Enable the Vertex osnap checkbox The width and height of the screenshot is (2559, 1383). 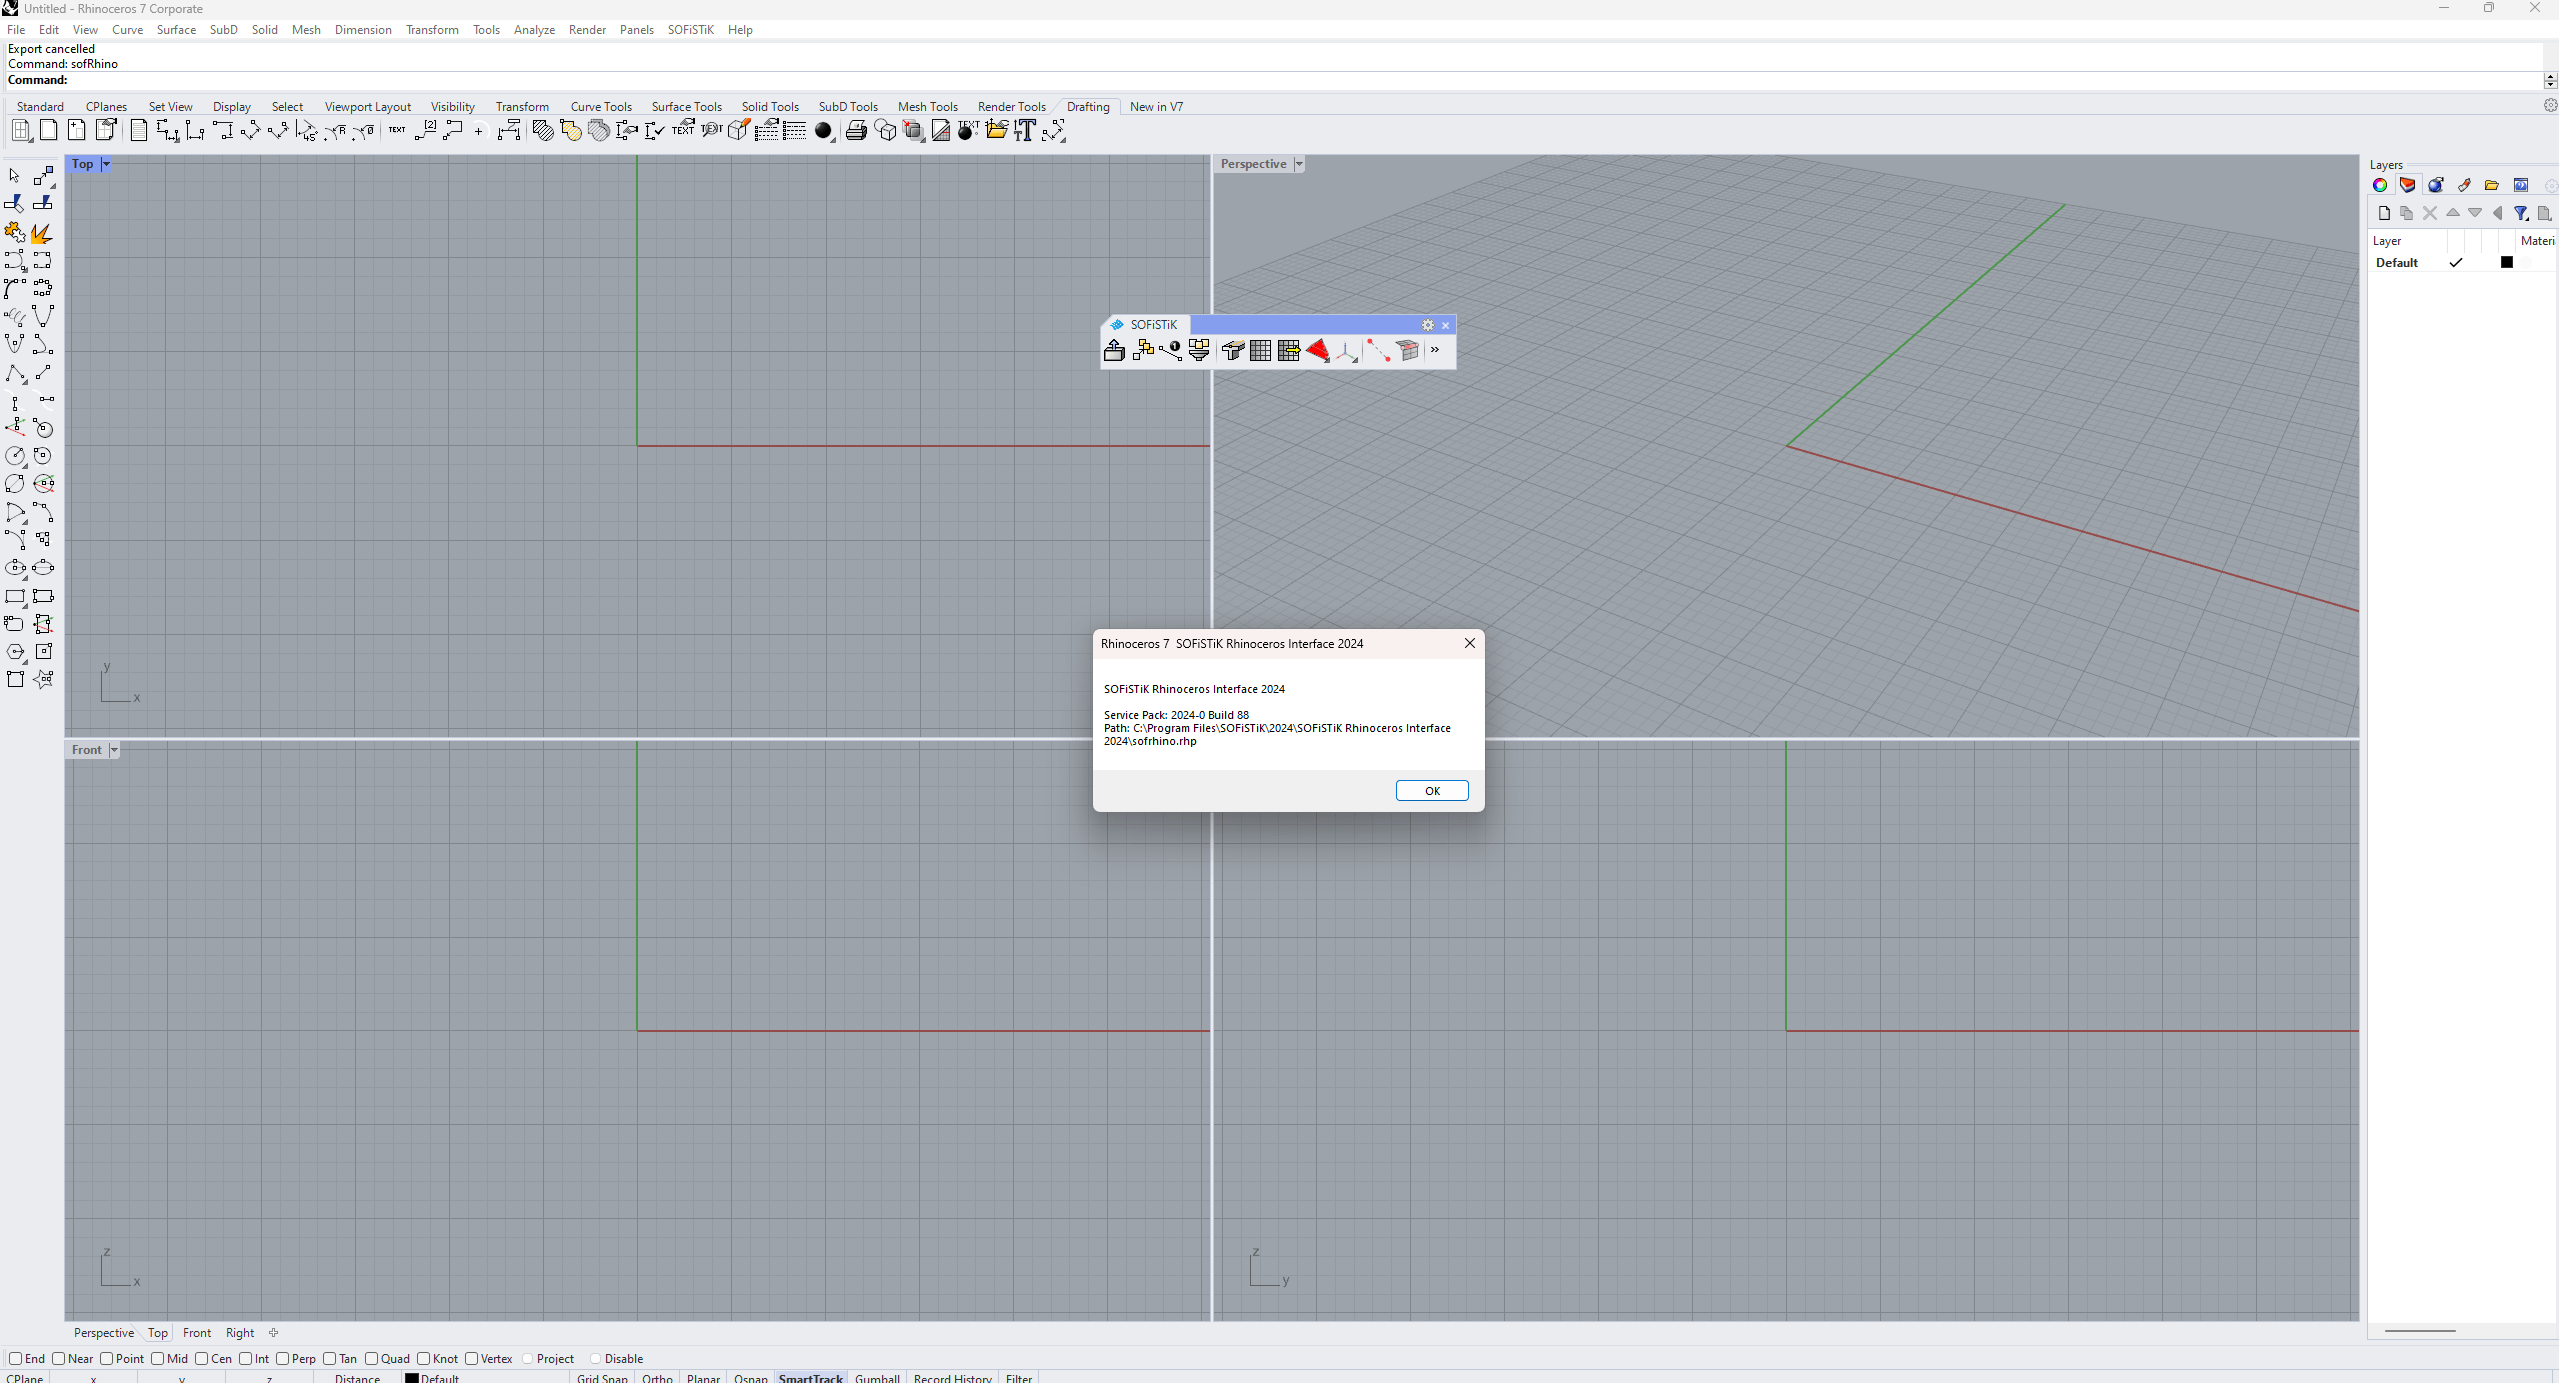tap(472, 1358)
